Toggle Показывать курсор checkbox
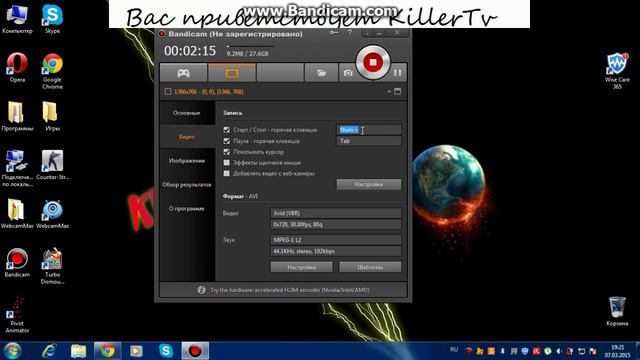The width and height of the screenshot is (640, 360). tap(227, 152)
